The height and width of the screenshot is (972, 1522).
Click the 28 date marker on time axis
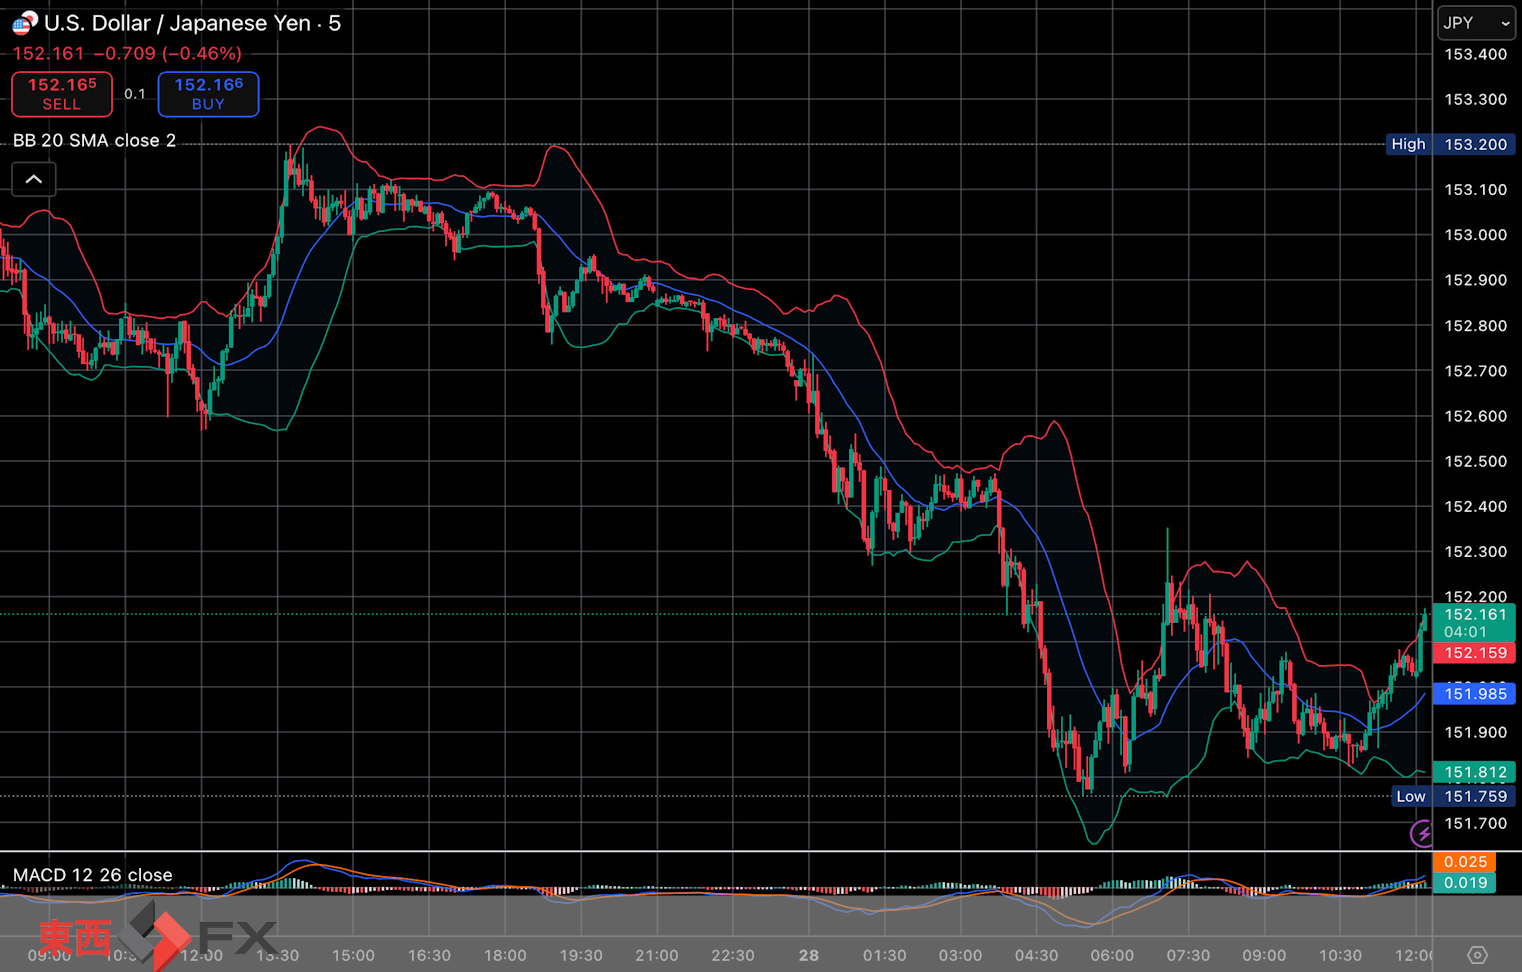point(808,955)
